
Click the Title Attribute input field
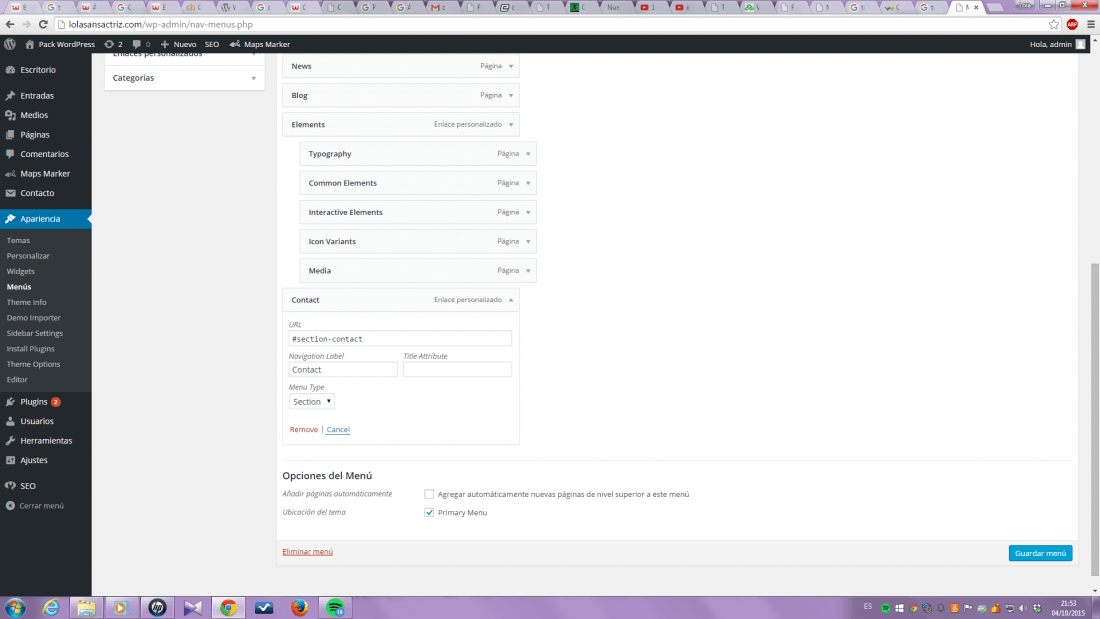(457, 369)
